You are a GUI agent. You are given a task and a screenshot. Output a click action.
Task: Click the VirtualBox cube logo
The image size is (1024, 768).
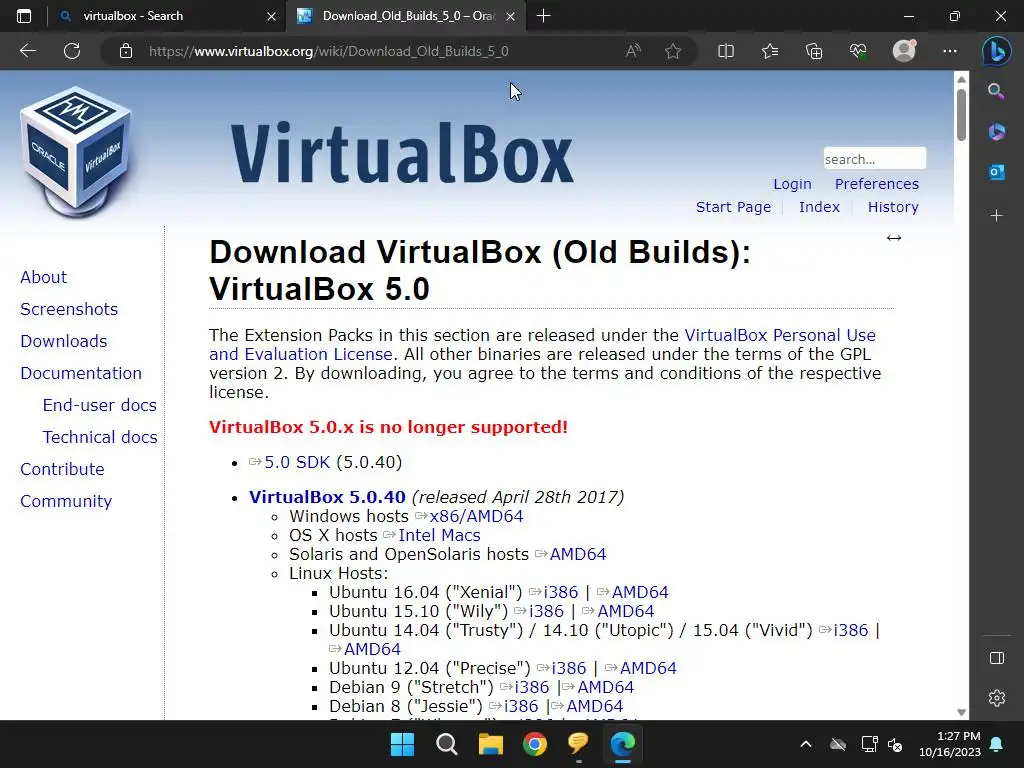point(76,152)
